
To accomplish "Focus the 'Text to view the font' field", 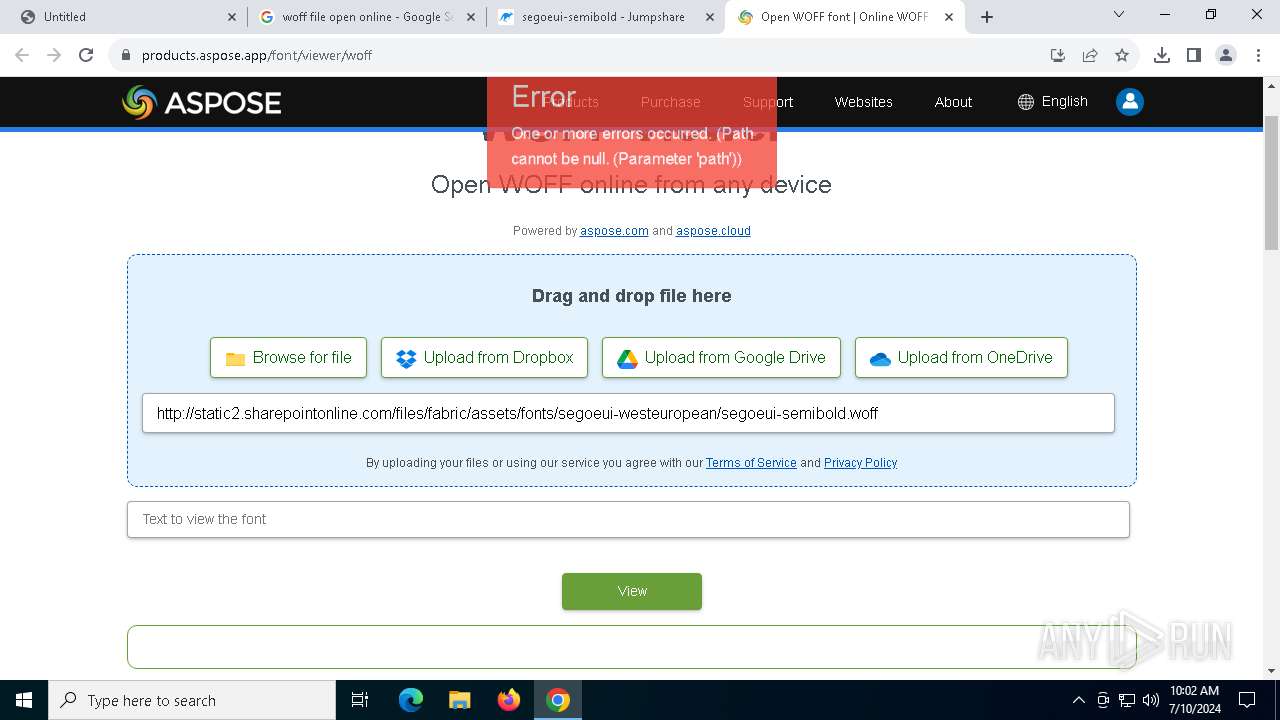I will [x=628, y=519].
